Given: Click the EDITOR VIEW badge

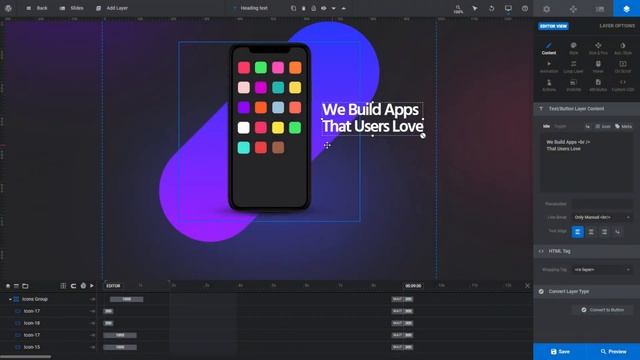Looking at the screenshot, I should pyautogui.click(x=553, y=26).
